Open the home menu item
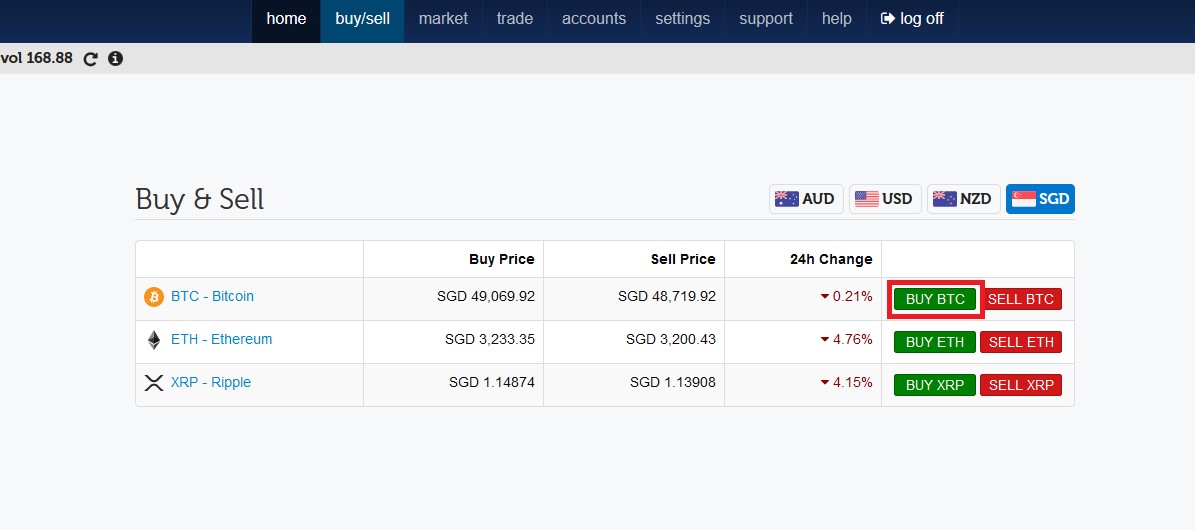The height and width of the screenshot is (530, 1195). [287, 19]
